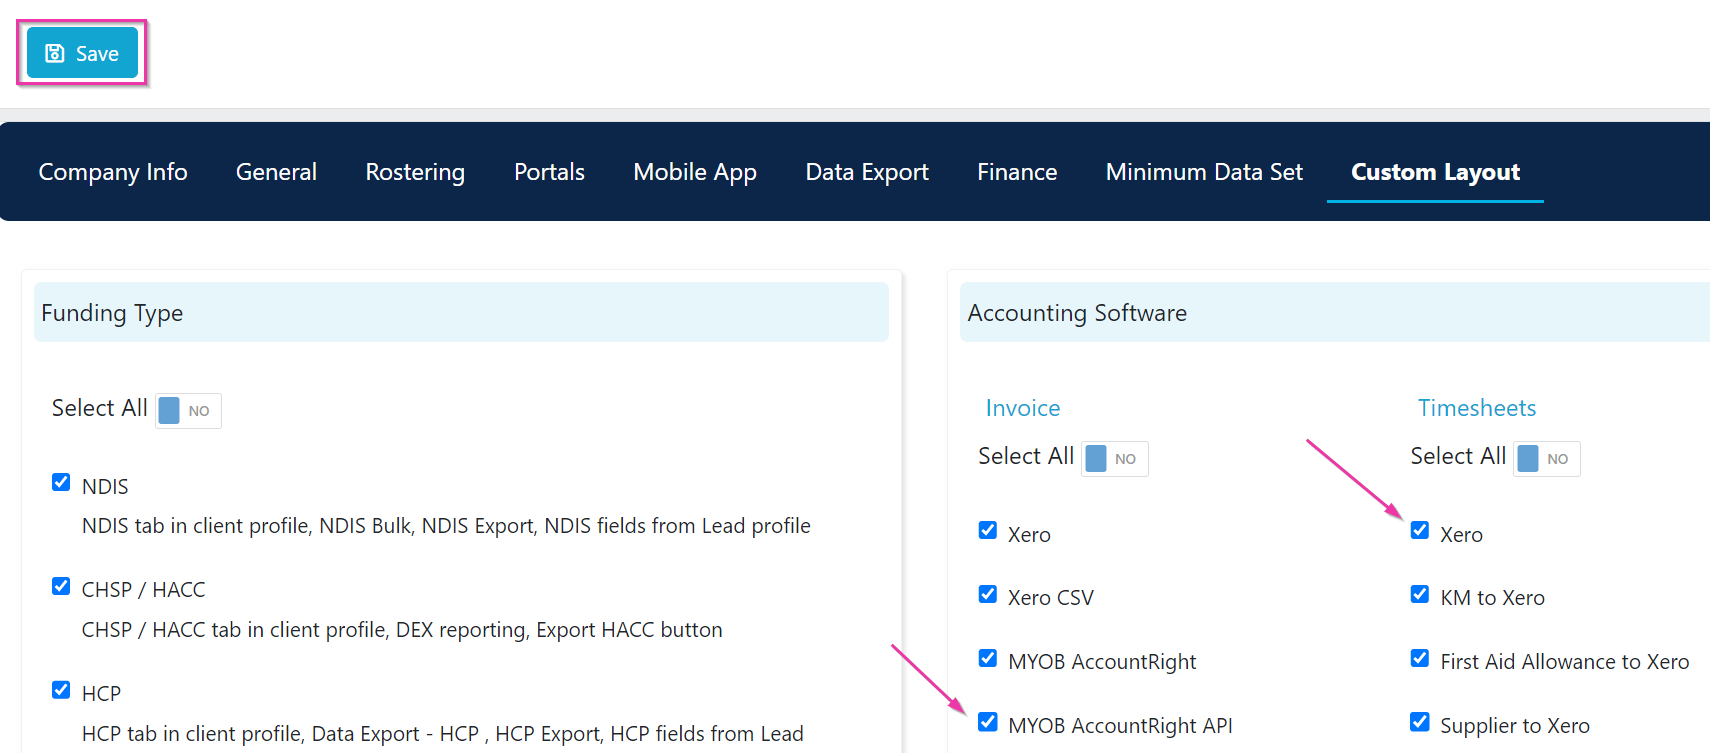
Task: Go to the Portals tab
Action: (x=549, y=172)
